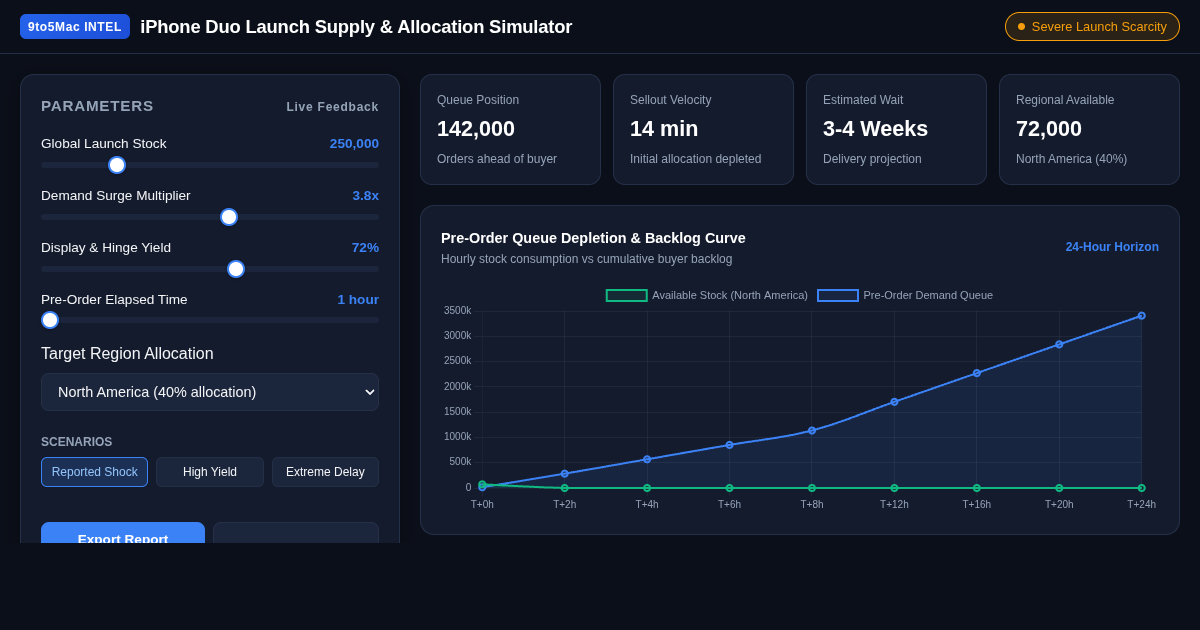Image resolution: width=1200 pixels, height=630 pixels.
Task: Open the Target Region Allocation dropdown
Action: [210, 392]
